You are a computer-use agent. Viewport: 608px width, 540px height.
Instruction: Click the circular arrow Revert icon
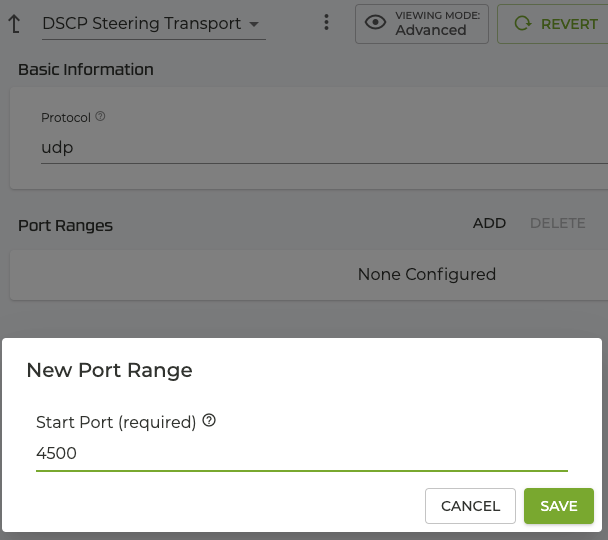(522, 23)
